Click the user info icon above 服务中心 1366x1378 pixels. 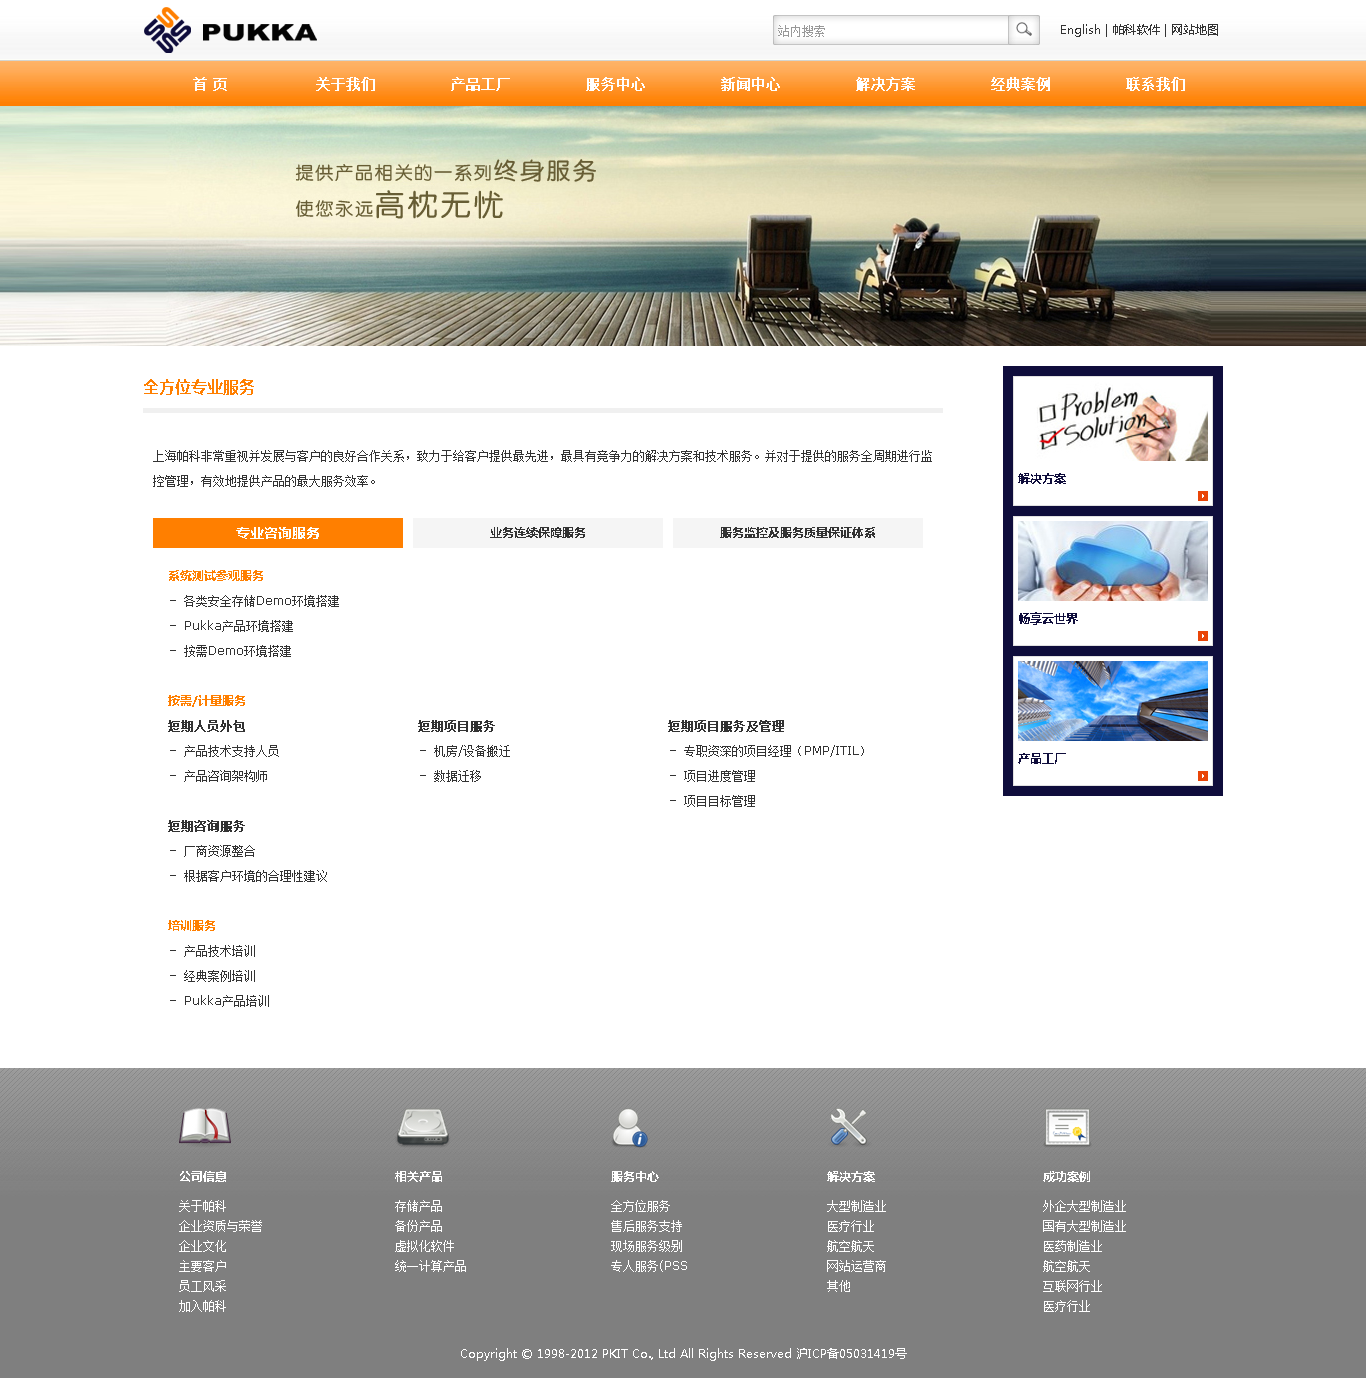point(630,1128)
